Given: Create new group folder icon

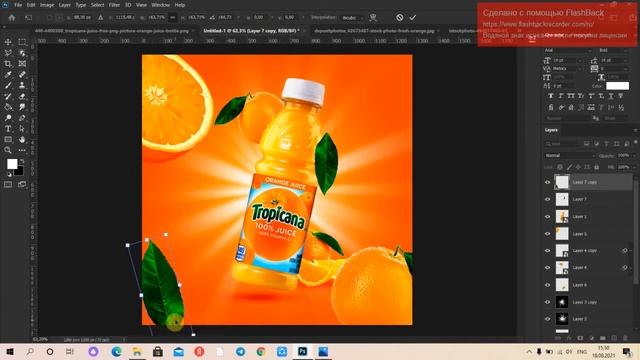Looking at the screenshot, I should 603,338.
